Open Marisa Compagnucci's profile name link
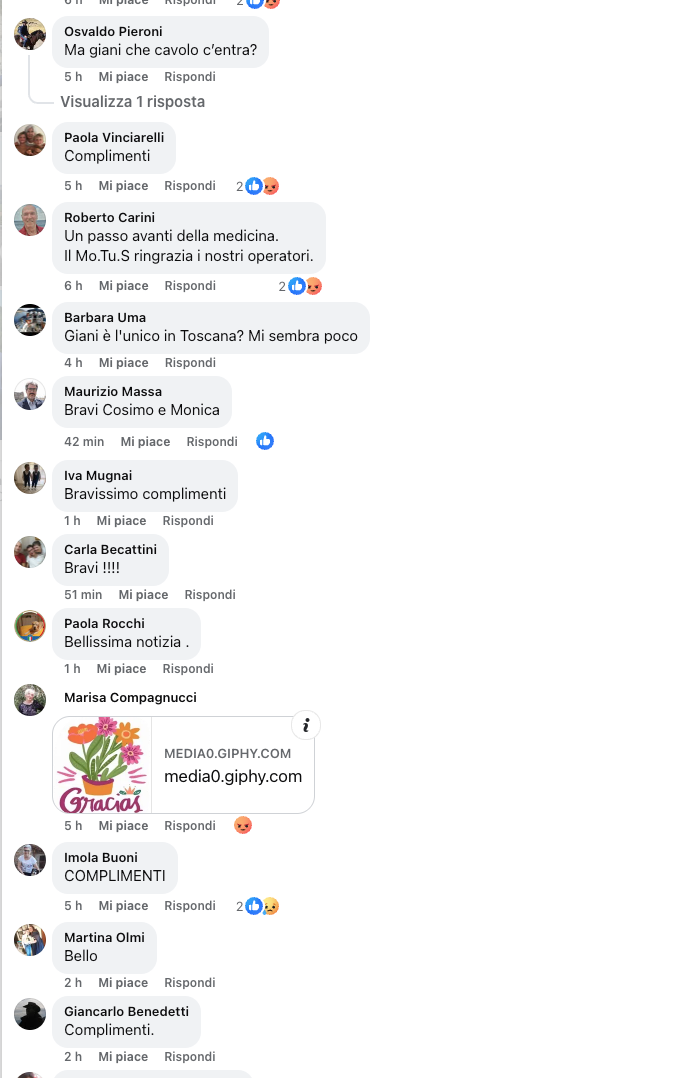The height and width of the screenshot is (1078, 700). [131, 697]
